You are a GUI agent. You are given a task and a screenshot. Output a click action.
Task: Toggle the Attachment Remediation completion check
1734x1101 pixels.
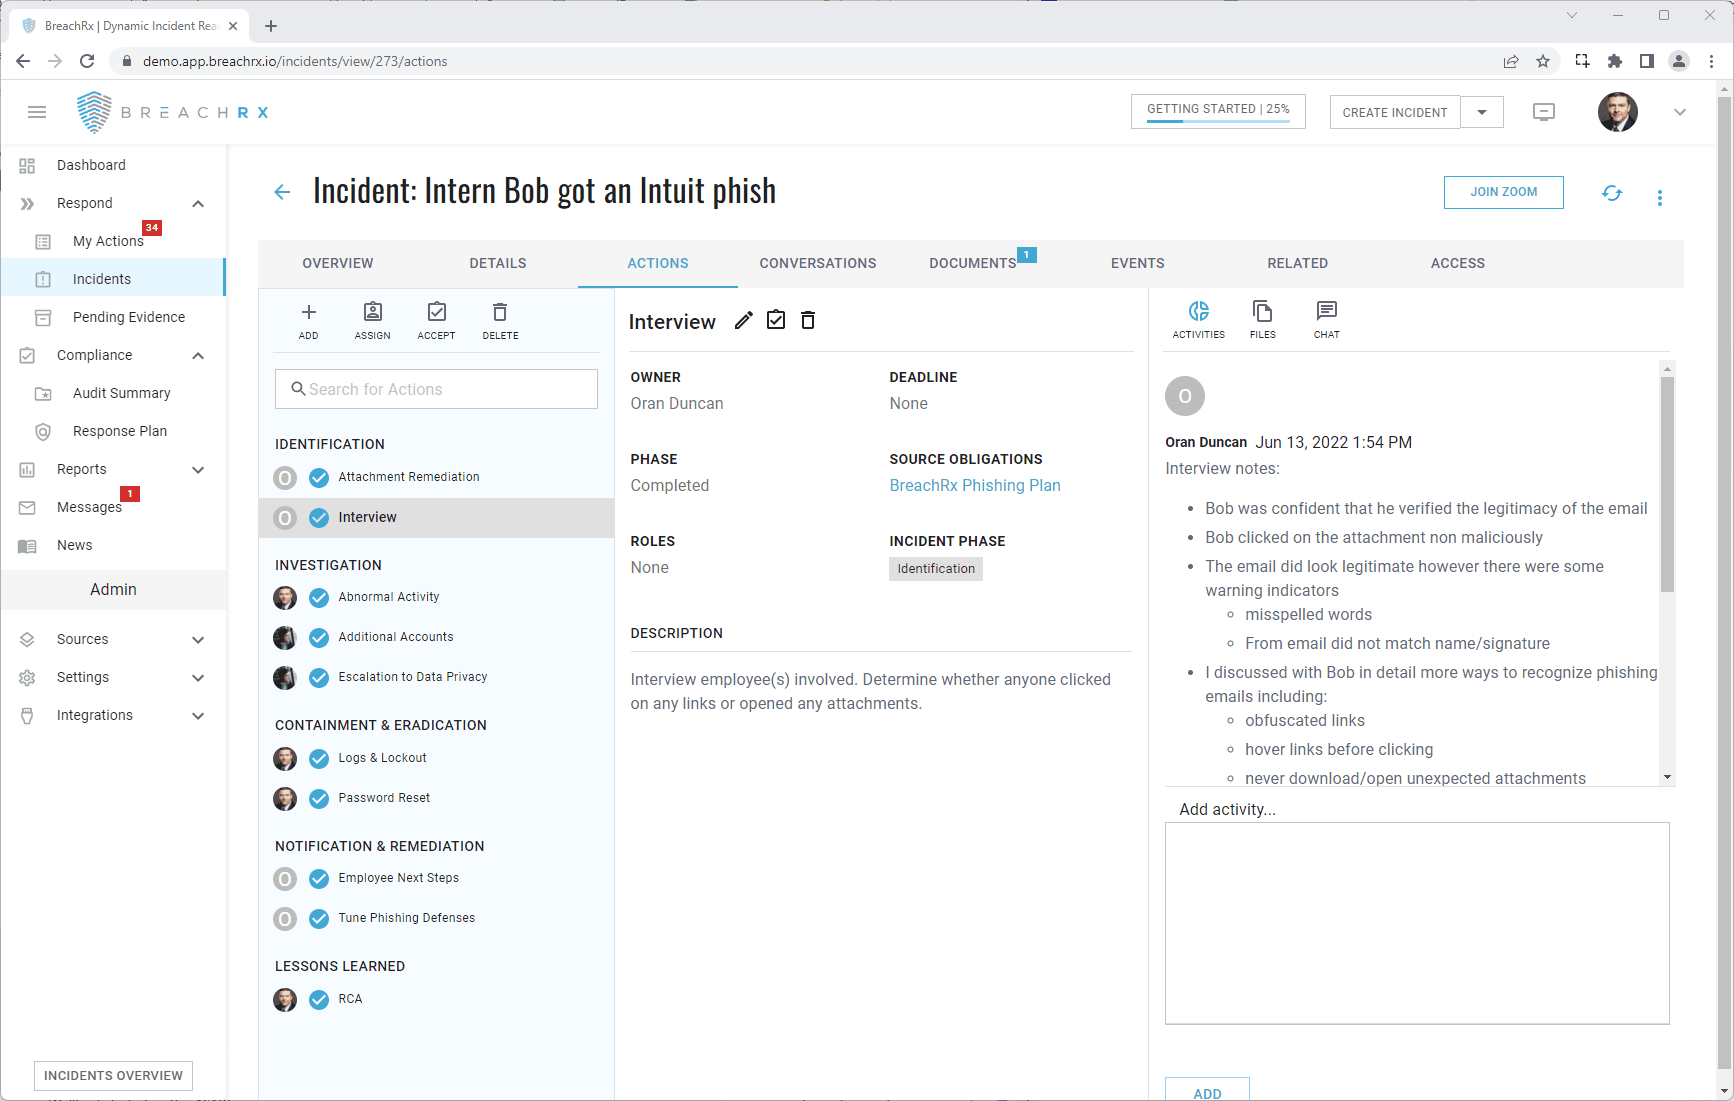click(x=319, y=478)
